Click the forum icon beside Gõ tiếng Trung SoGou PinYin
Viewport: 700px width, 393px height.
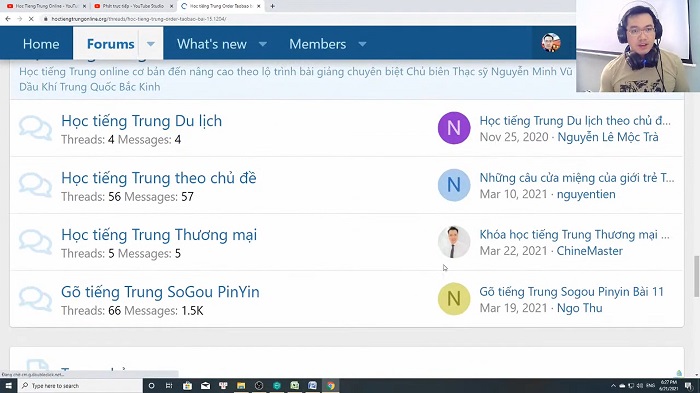[x=35, y=299]
